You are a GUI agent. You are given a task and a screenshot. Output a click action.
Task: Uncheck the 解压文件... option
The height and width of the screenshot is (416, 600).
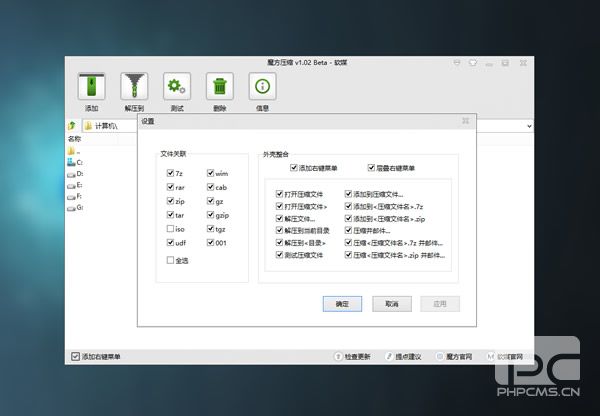click(280, 219)
